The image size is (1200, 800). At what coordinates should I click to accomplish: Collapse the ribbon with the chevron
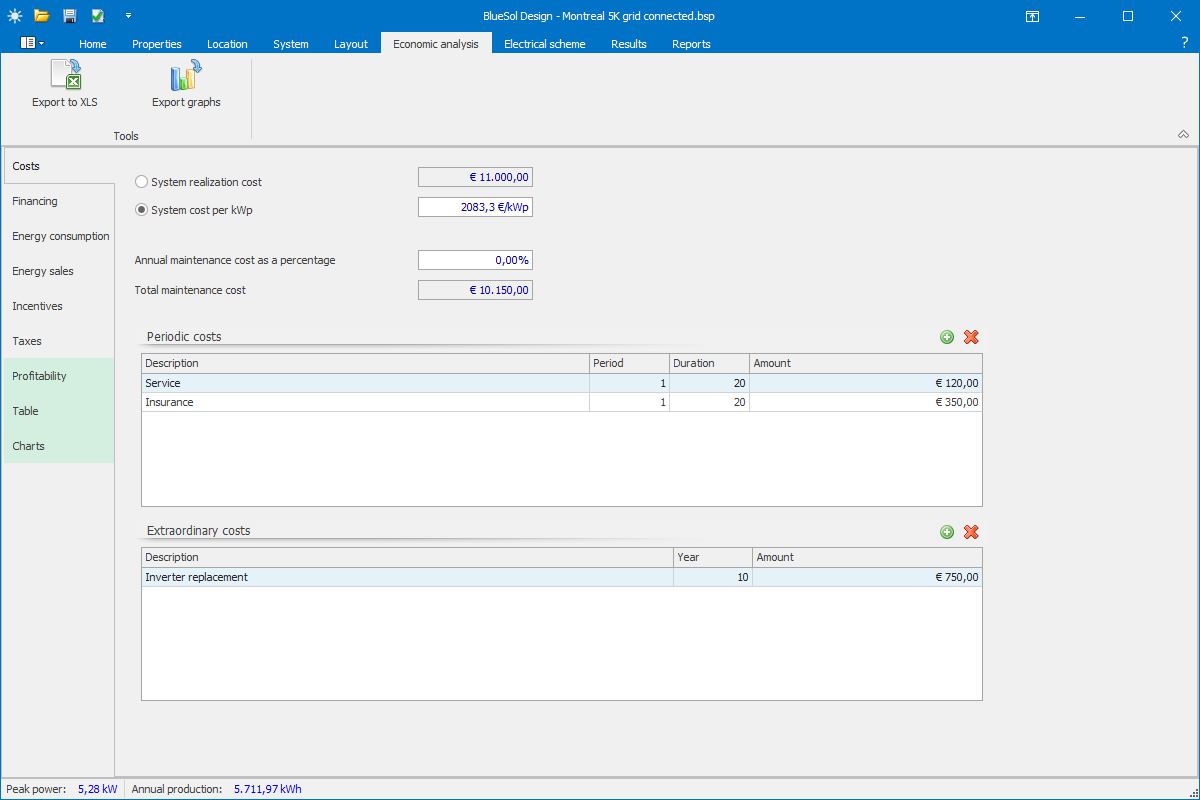1183,135
